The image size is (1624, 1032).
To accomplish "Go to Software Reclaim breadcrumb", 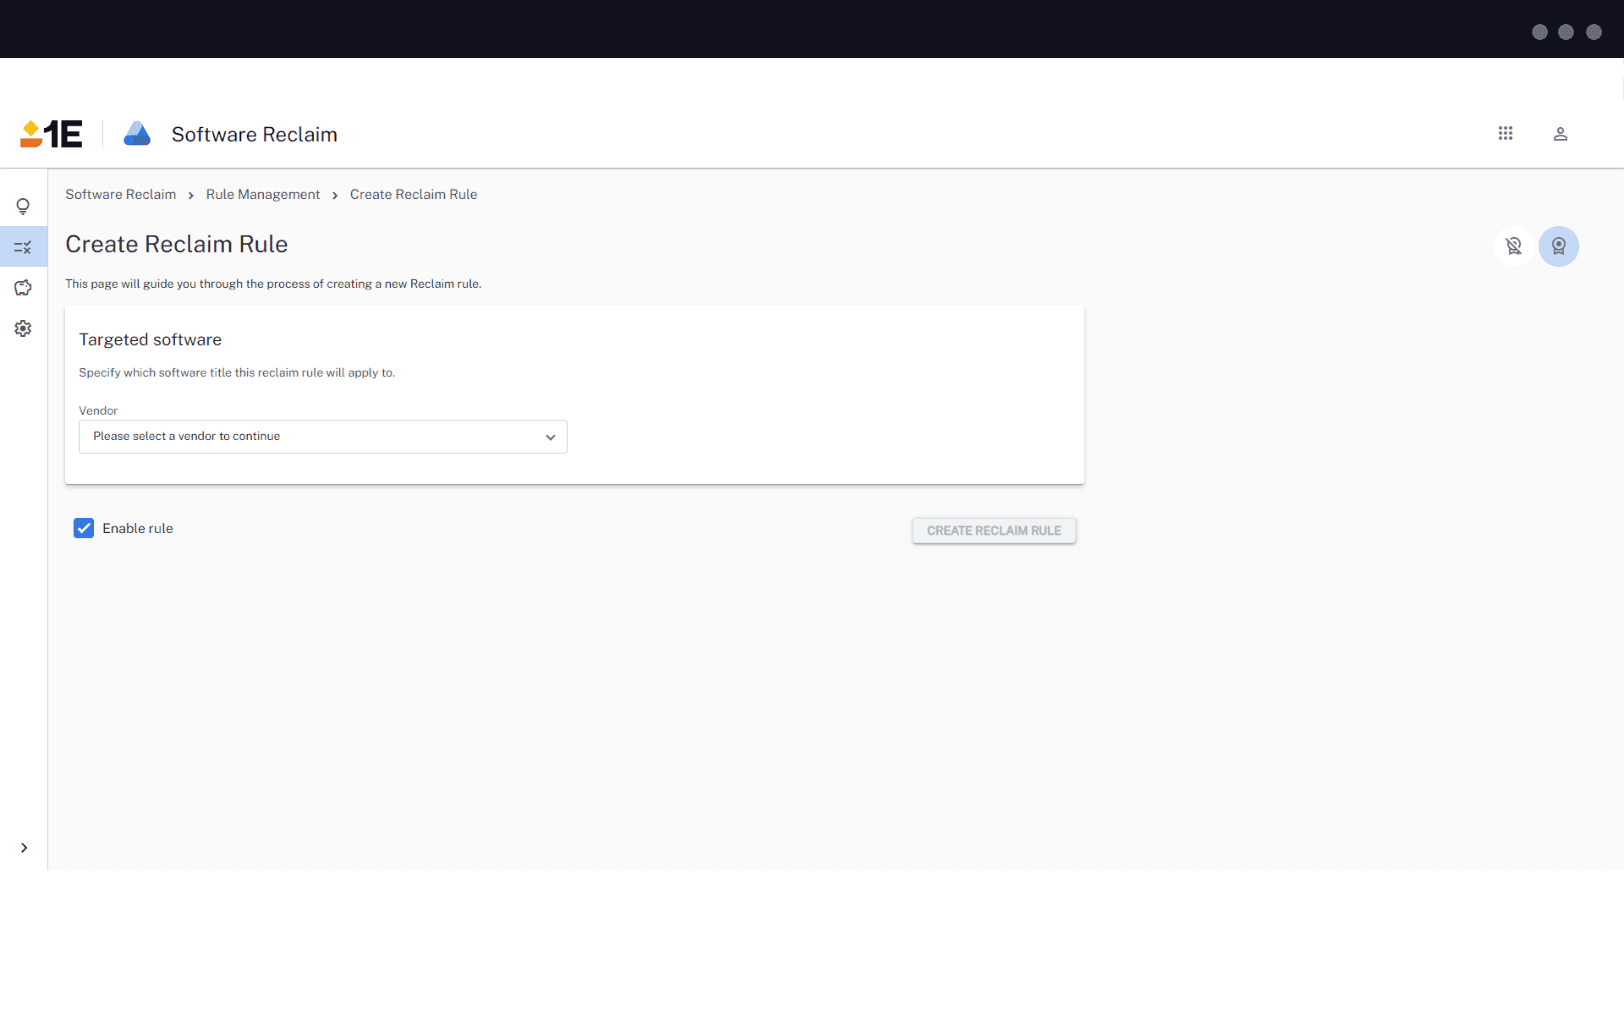I will tap(121, 195).
